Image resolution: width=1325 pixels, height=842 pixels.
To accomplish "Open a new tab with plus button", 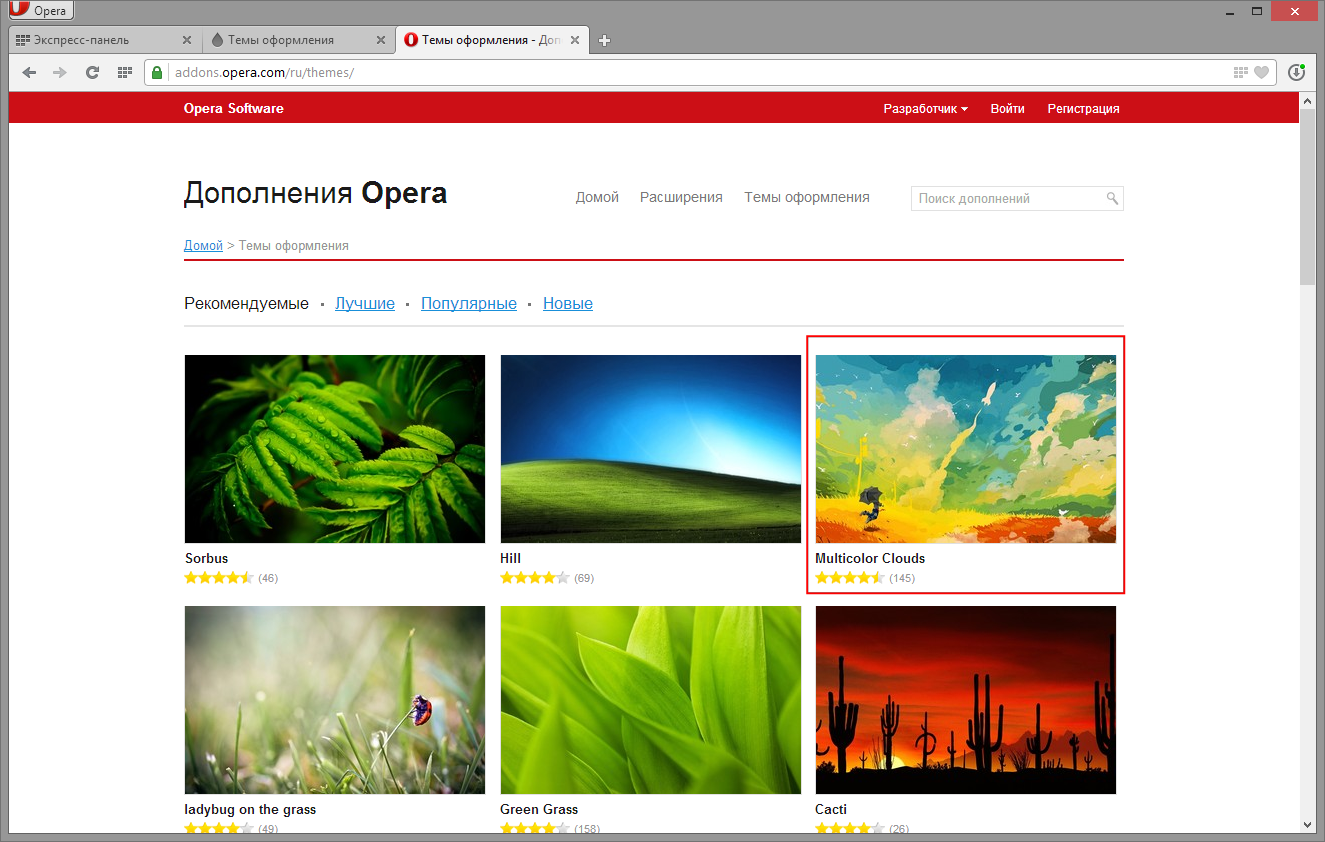I will point(604,41).
